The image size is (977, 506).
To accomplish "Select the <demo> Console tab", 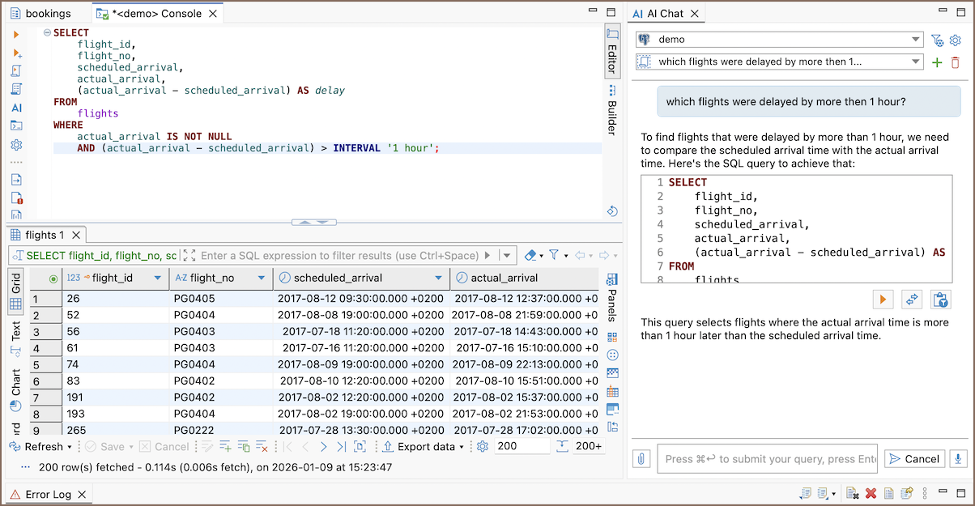I will (156, 13).
